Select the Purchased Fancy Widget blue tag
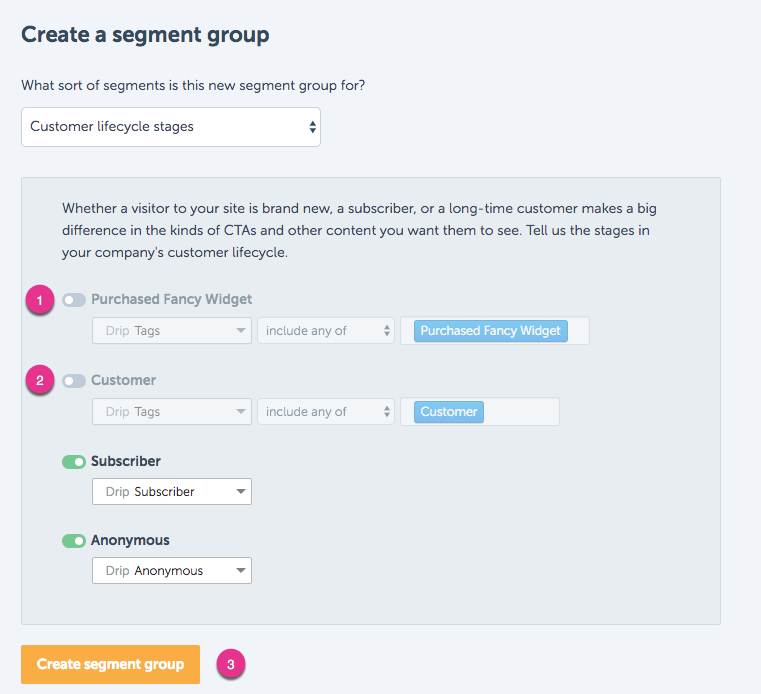761x694 pixels. coord(490,331)
